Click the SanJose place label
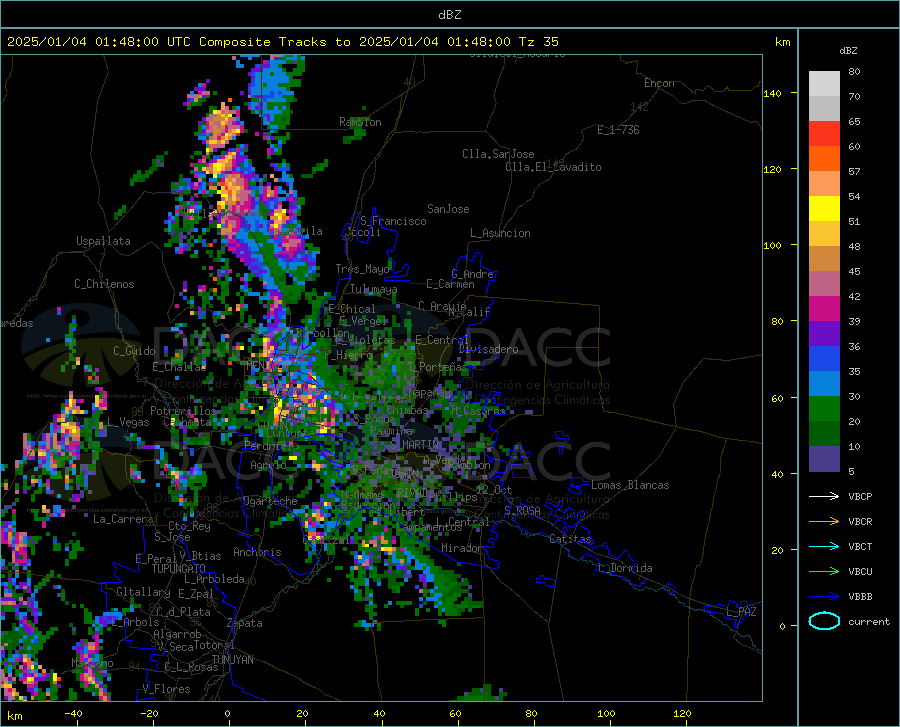The height and width of the screenshot is (727, 900). pyautogui.click(x=448, y=209)
